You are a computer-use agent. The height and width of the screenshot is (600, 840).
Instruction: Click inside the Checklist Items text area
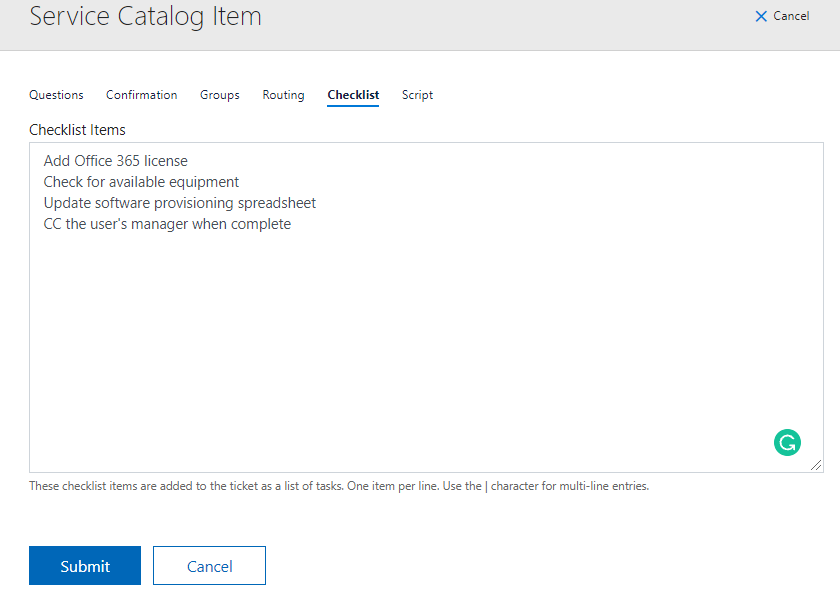pos(426,308)
